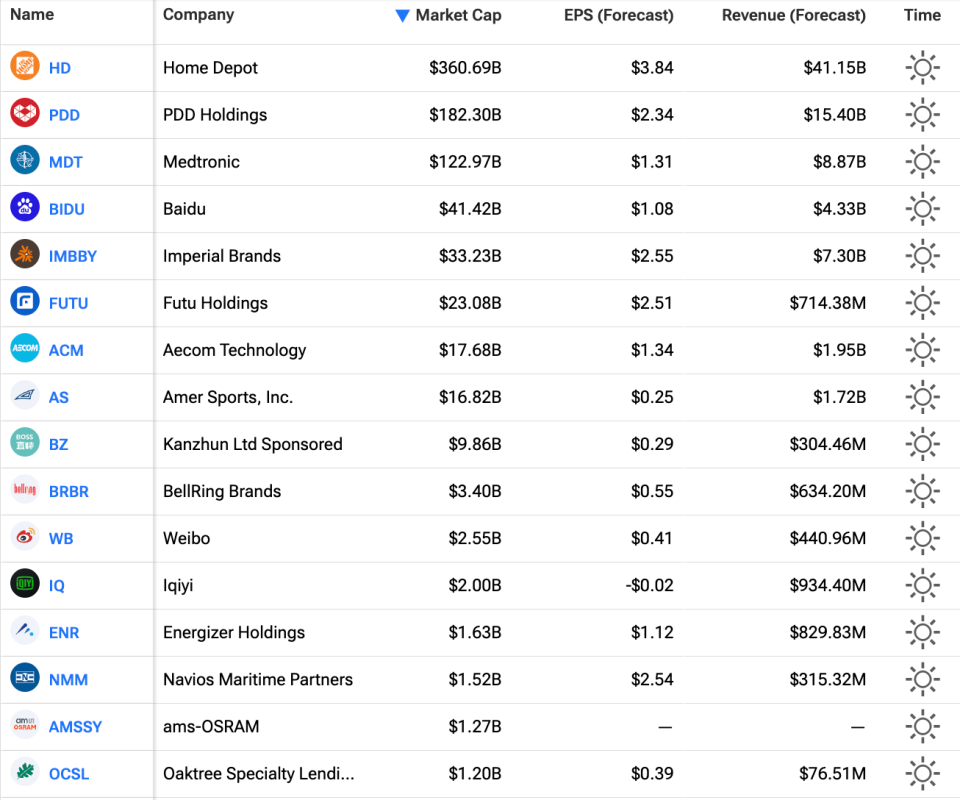
Task: Sort table by EPS (Forecast) column header
Action: 618,15
